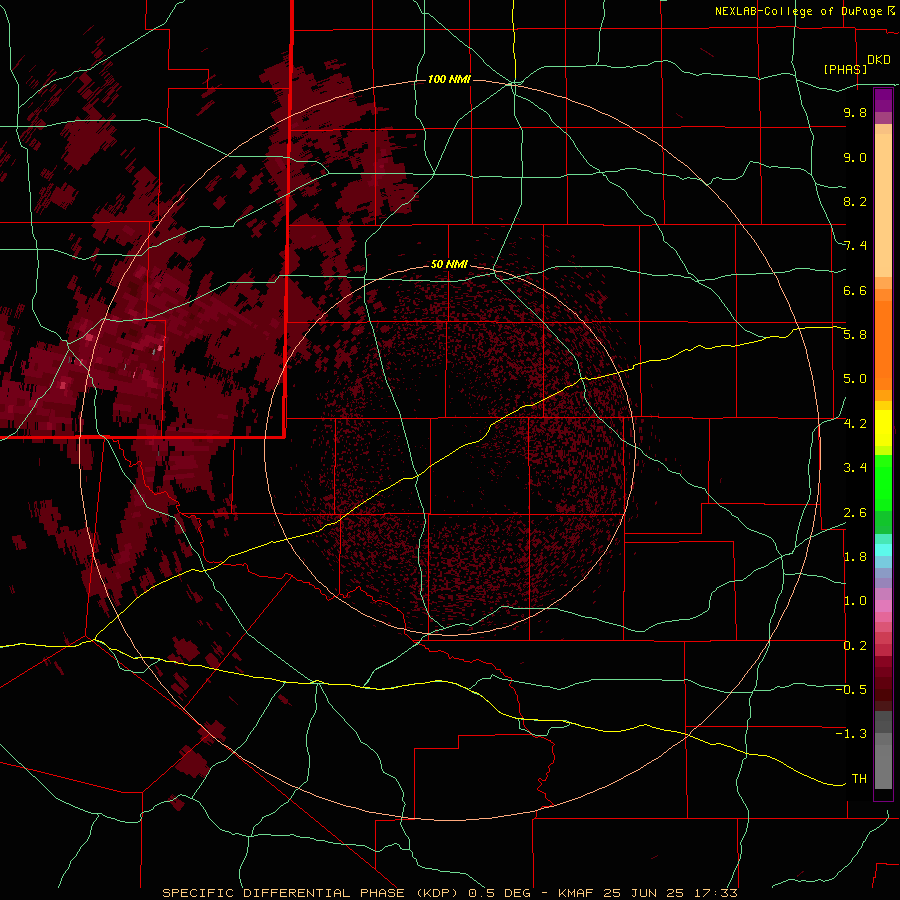
Task: Click the bright green segment of the color bar
Action: coord(883,483)
